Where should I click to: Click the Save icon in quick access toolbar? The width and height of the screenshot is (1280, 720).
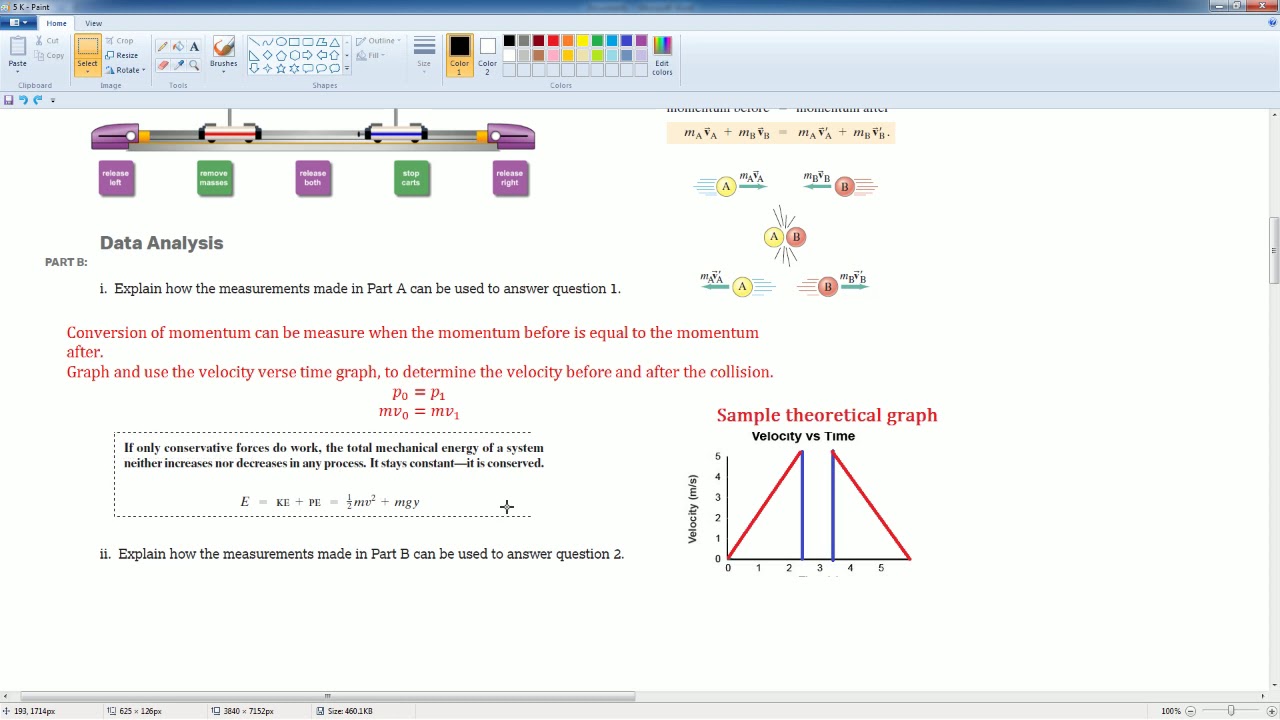click(8, 100)
